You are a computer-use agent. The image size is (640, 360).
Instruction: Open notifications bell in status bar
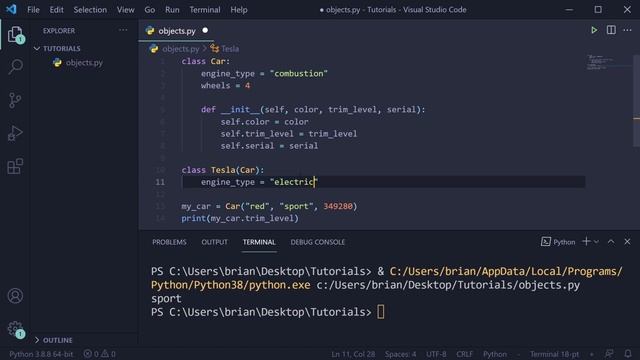point(628,354)
